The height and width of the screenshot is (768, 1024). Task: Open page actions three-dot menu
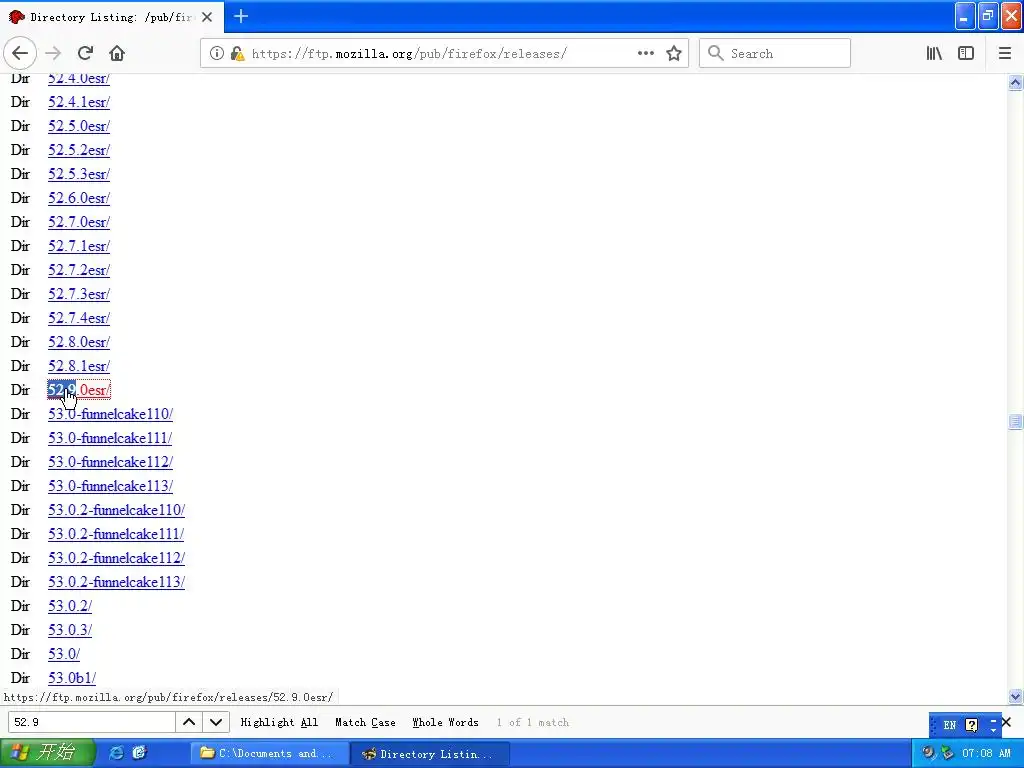click(645, 54)
